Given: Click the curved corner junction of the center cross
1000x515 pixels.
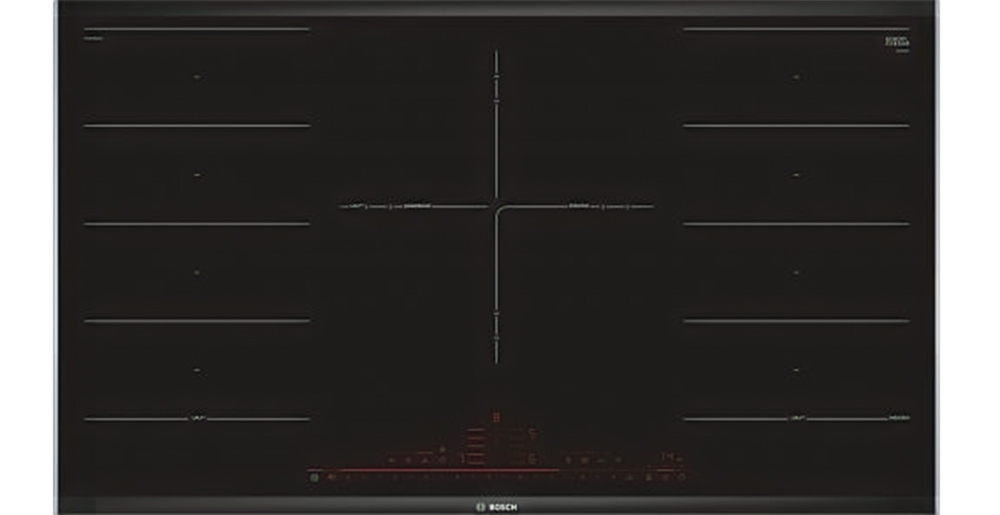Looking at the screenshot, I should (498, 209).
